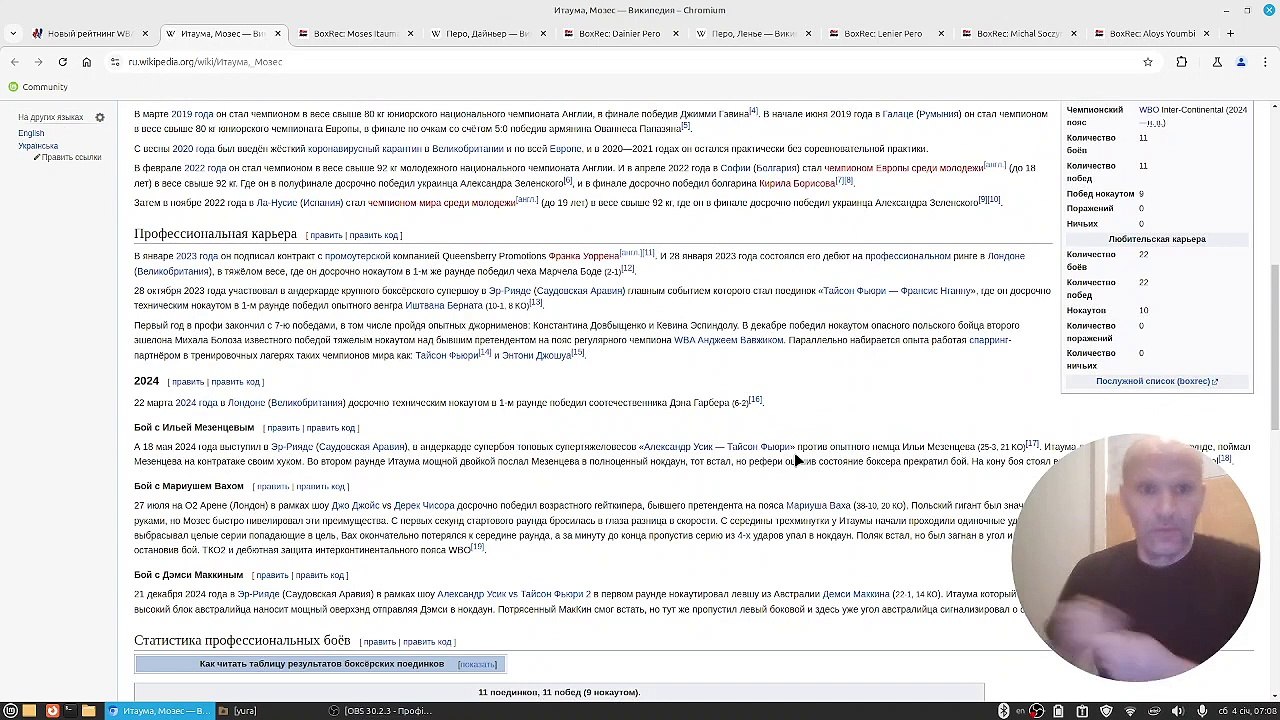Open the 'Александр Усик — Тайсон Фьюри' link
This screenshot has width=1280, height=720.
pyautogui.click(x=719, y=447)
